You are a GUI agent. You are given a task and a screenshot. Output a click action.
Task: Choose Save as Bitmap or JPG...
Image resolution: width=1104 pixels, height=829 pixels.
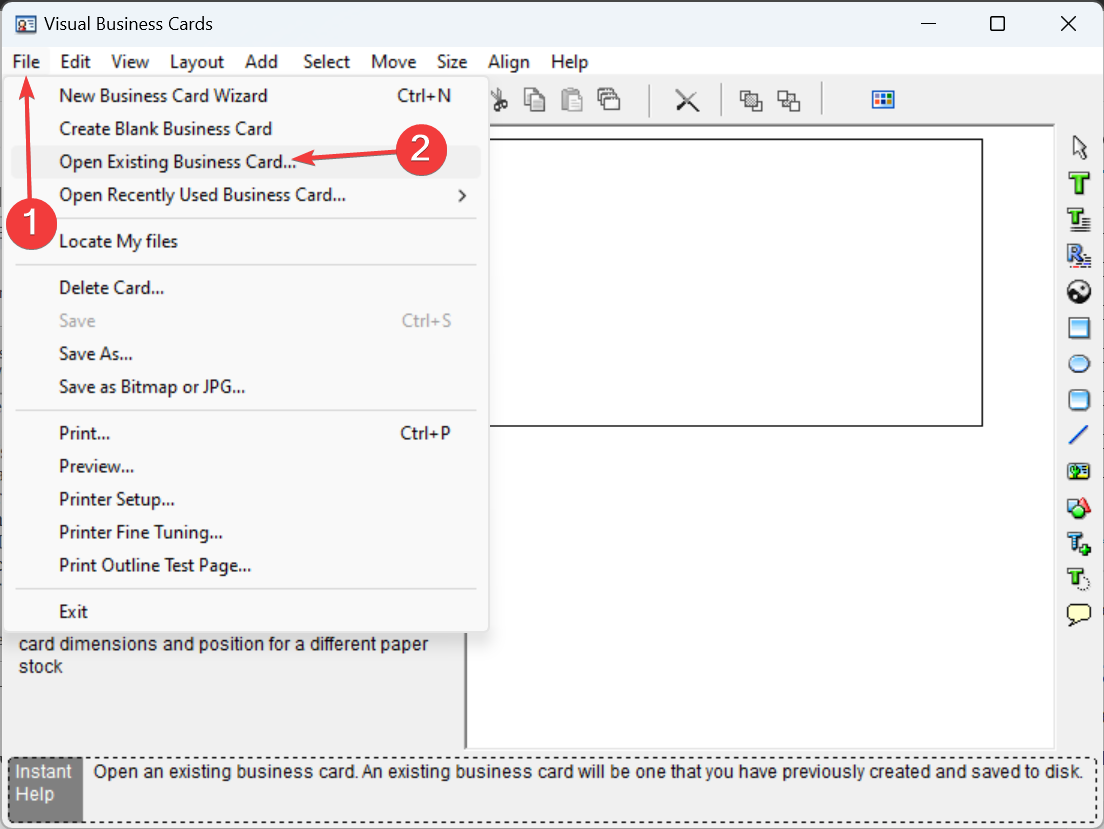click(246, 387)
